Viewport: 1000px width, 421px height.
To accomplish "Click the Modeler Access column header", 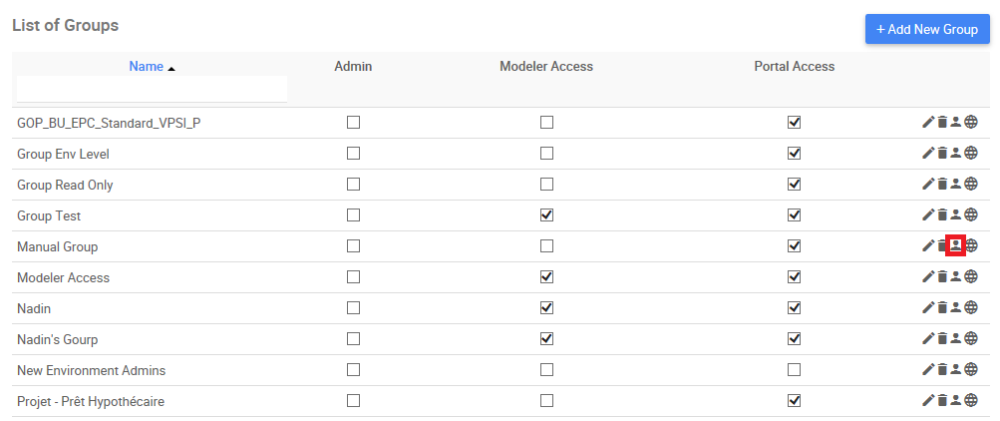I will pyautogui.click(x=546, y=67).
